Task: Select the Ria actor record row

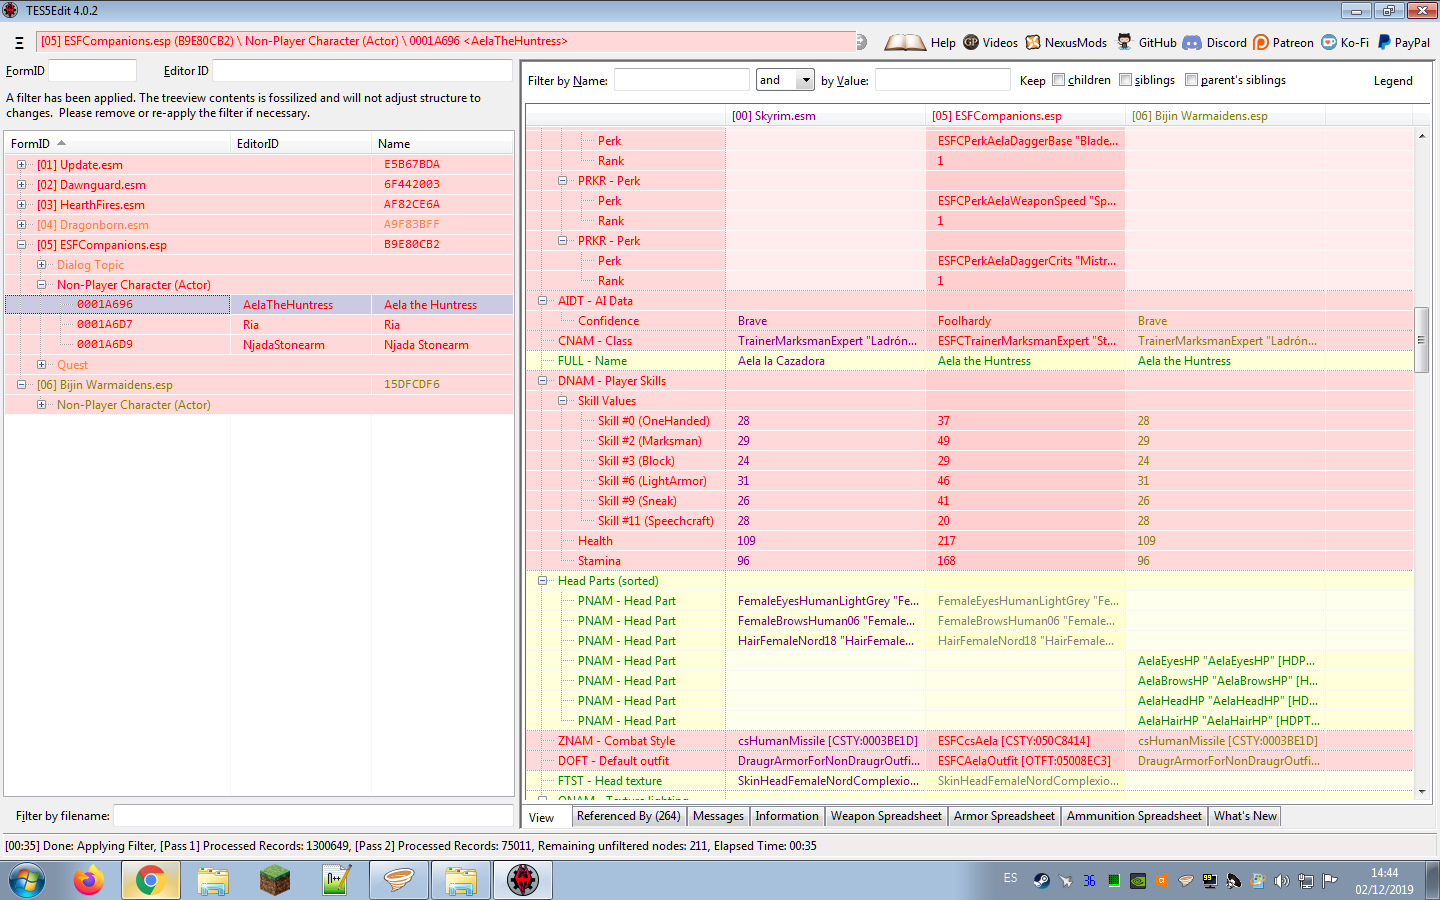Action: 259,325
